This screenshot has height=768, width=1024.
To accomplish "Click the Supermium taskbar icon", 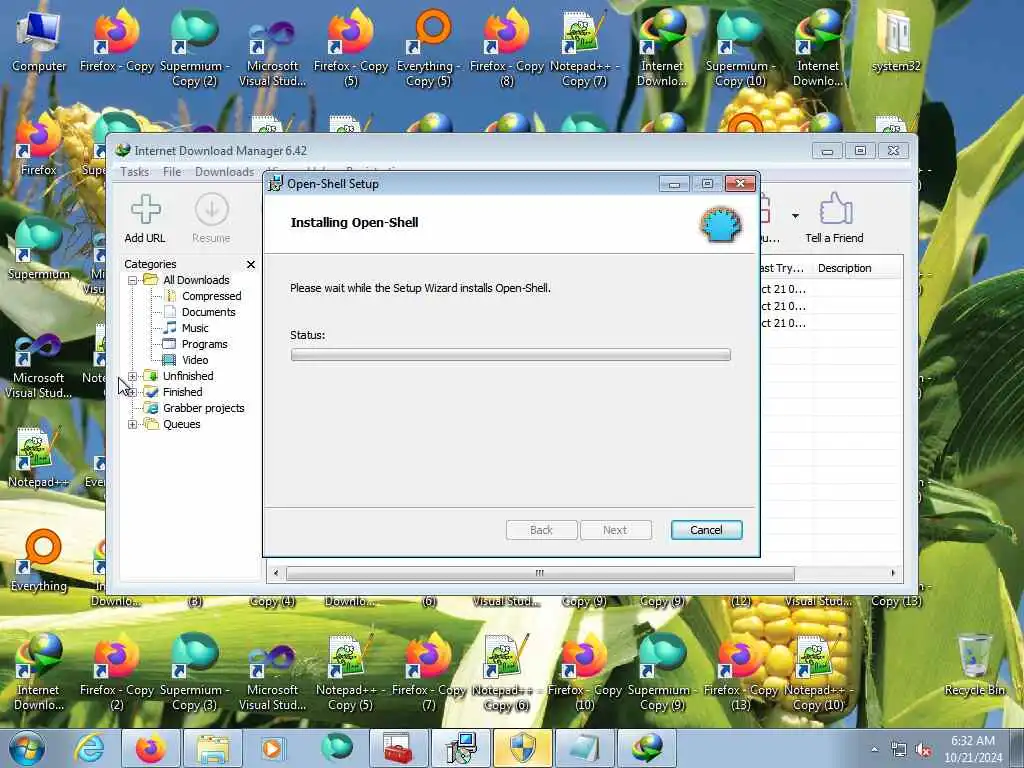I will (x=336, y=748).
